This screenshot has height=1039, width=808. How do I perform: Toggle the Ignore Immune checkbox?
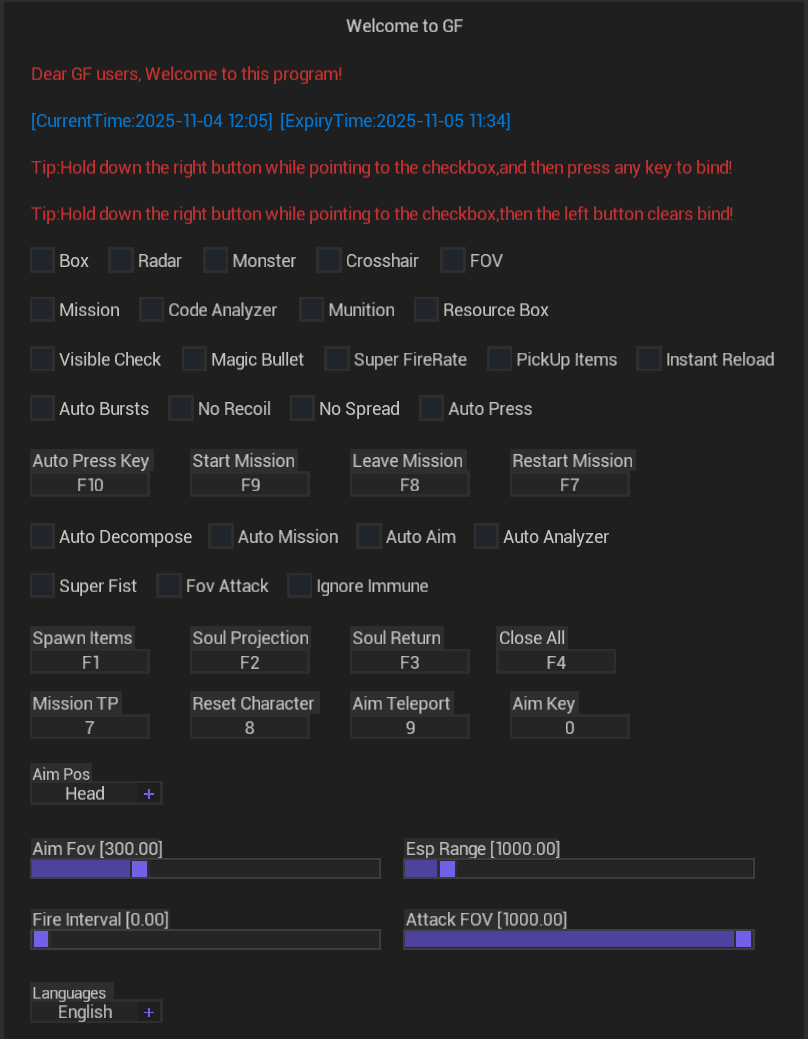click(300, 586)
